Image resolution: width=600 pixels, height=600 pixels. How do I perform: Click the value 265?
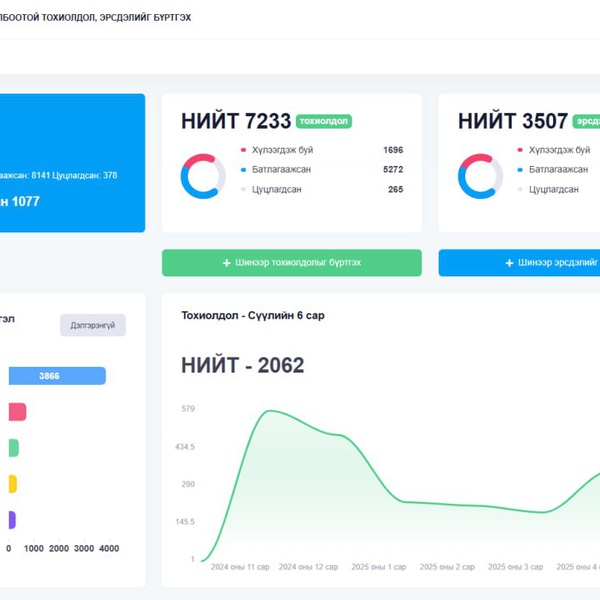pos(396,189)
